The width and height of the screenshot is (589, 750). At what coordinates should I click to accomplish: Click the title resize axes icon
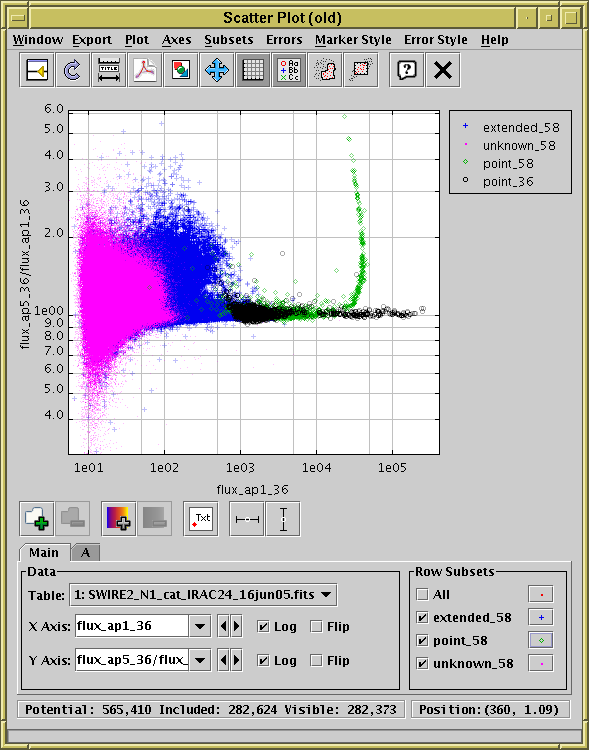(109, 71)
